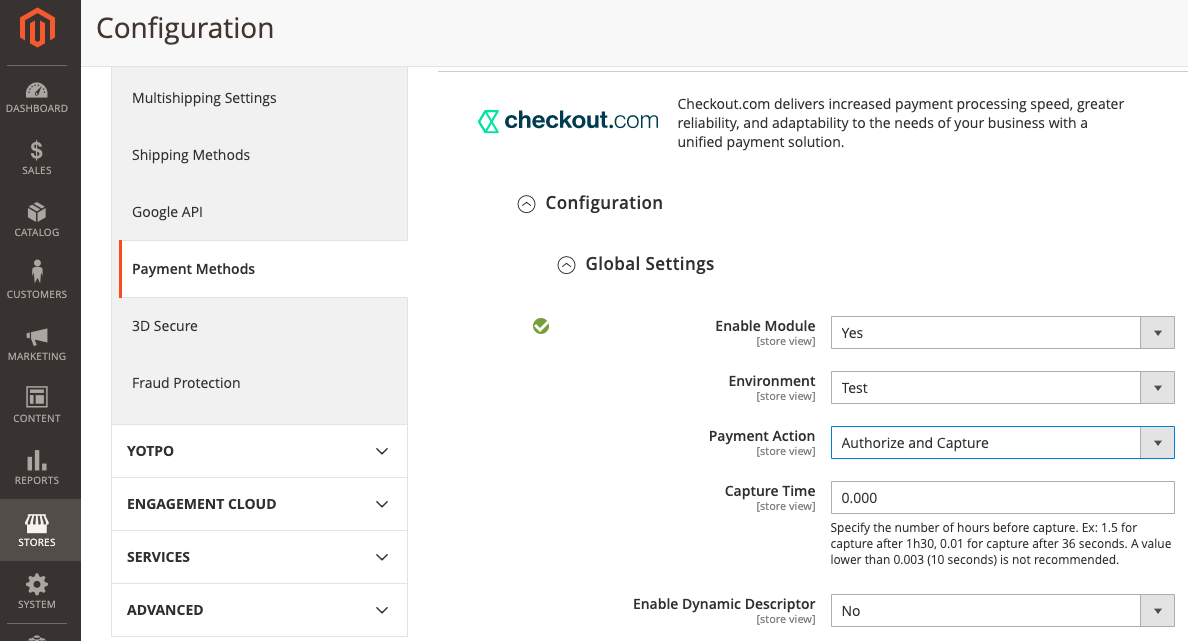
Task: Open the Environment dropdown set to Test
Action: click(1002, 387)
